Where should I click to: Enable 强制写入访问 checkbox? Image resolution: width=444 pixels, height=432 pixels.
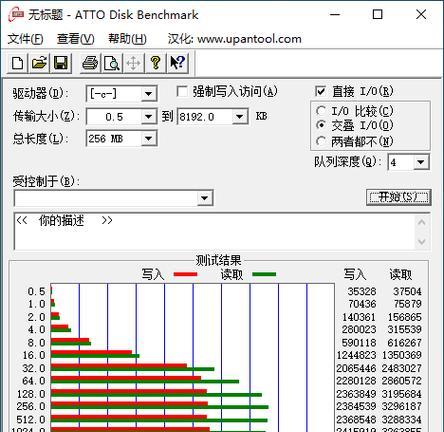point(182,91)
